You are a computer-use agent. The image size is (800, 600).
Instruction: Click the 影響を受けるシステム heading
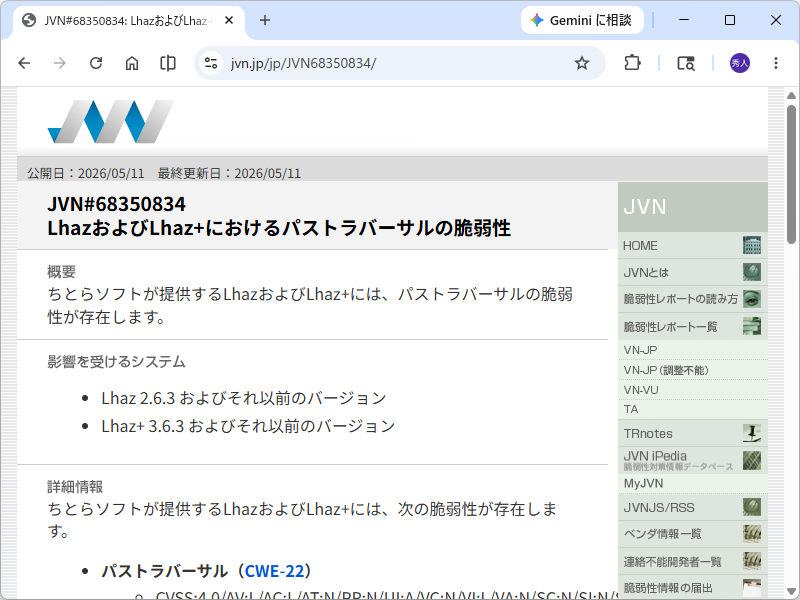coord(116,362)
